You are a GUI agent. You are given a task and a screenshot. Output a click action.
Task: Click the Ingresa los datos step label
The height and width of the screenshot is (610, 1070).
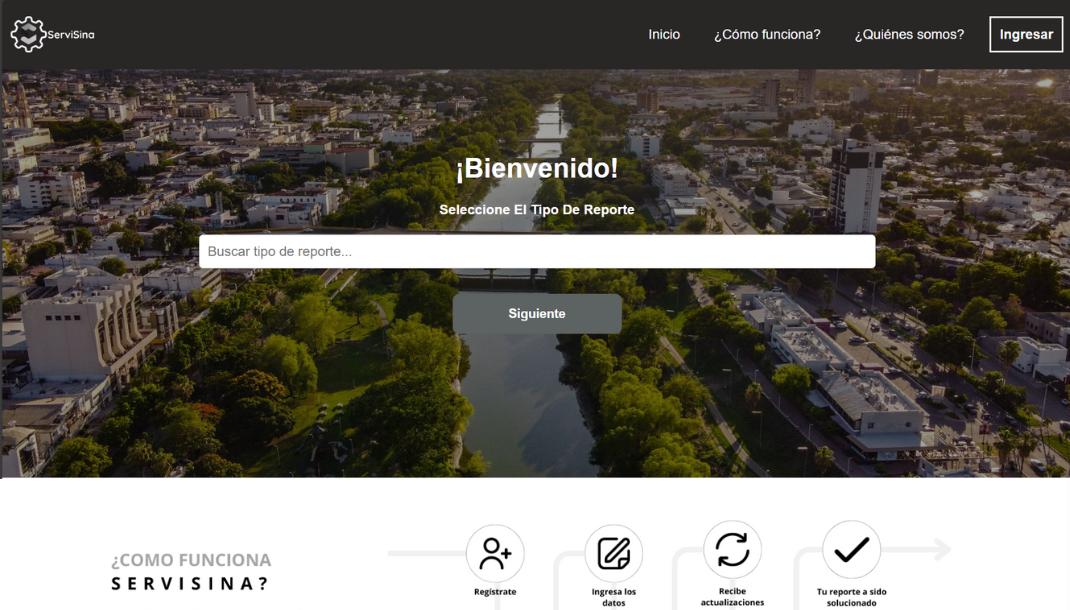[x=613, y=597]
